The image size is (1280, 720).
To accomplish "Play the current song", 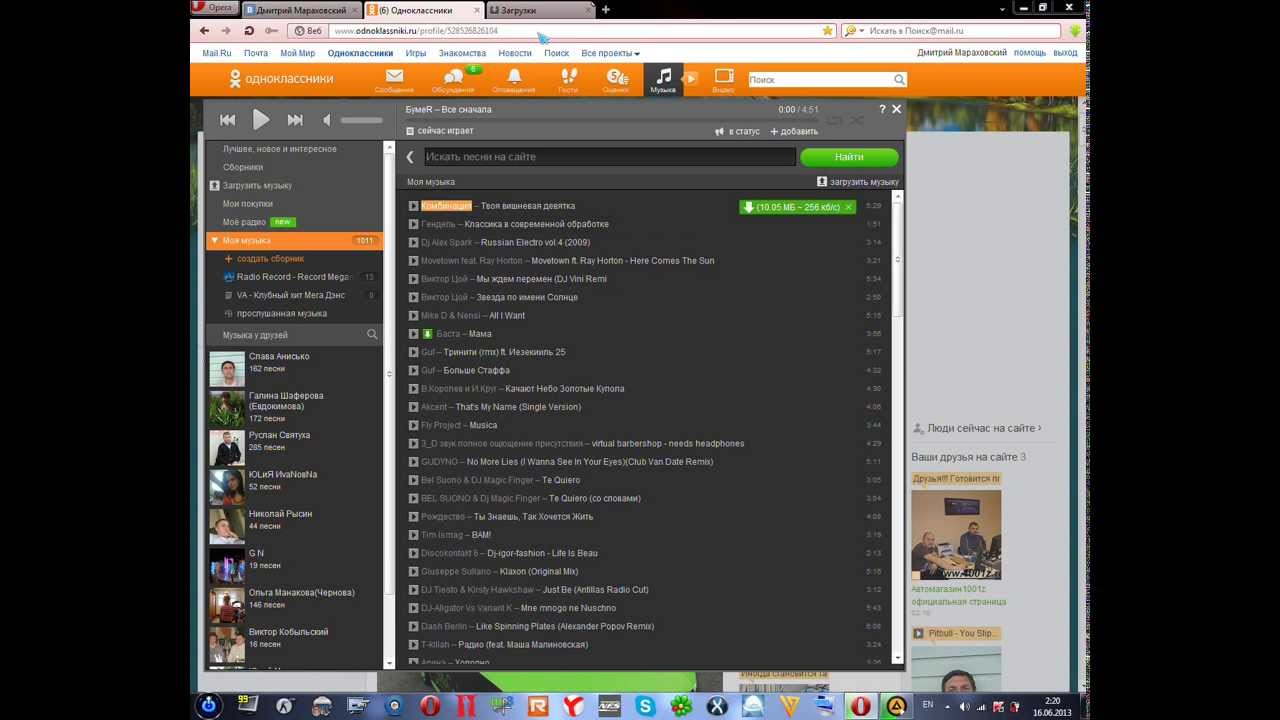I will 261,120.
